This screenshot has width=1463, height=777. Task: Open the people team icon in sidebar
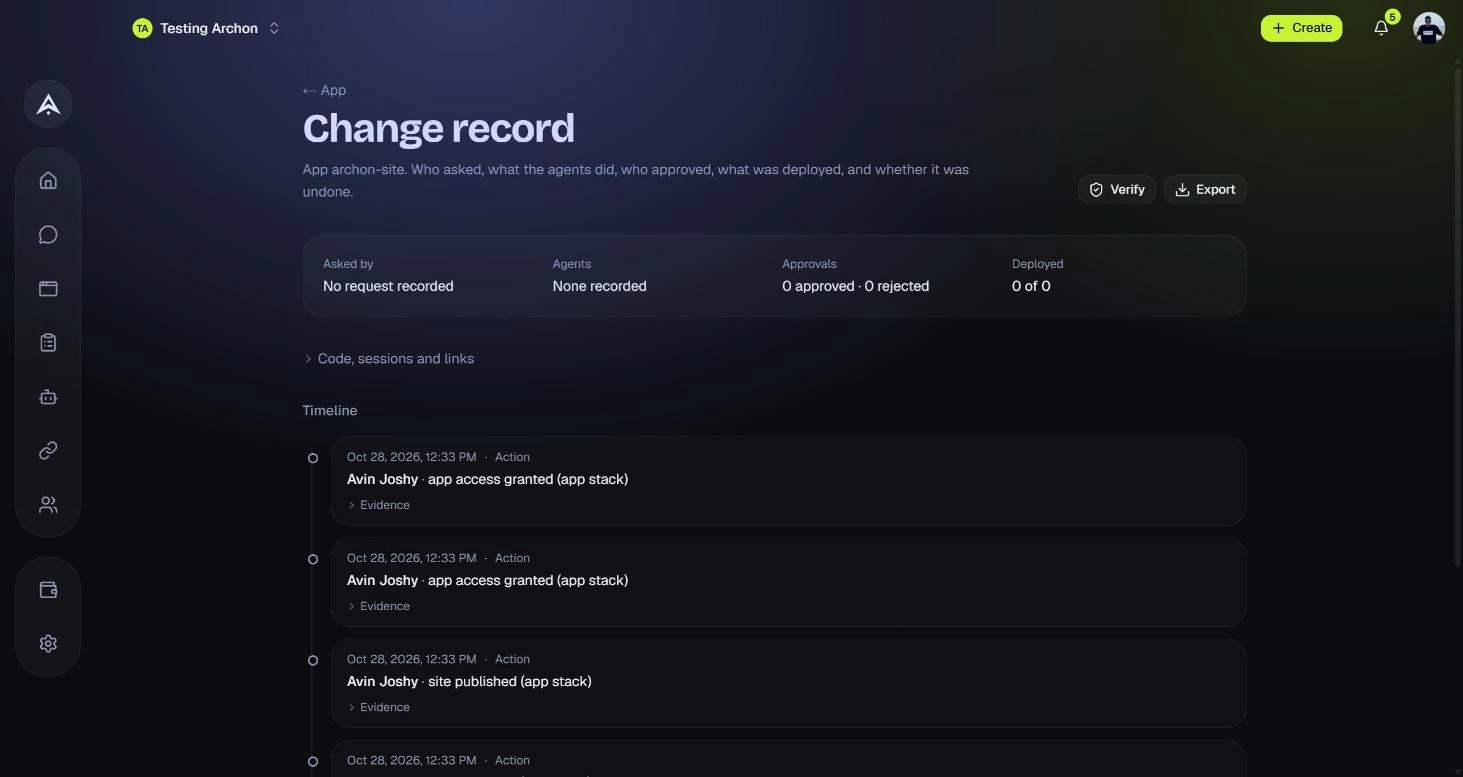pos(48,505)
